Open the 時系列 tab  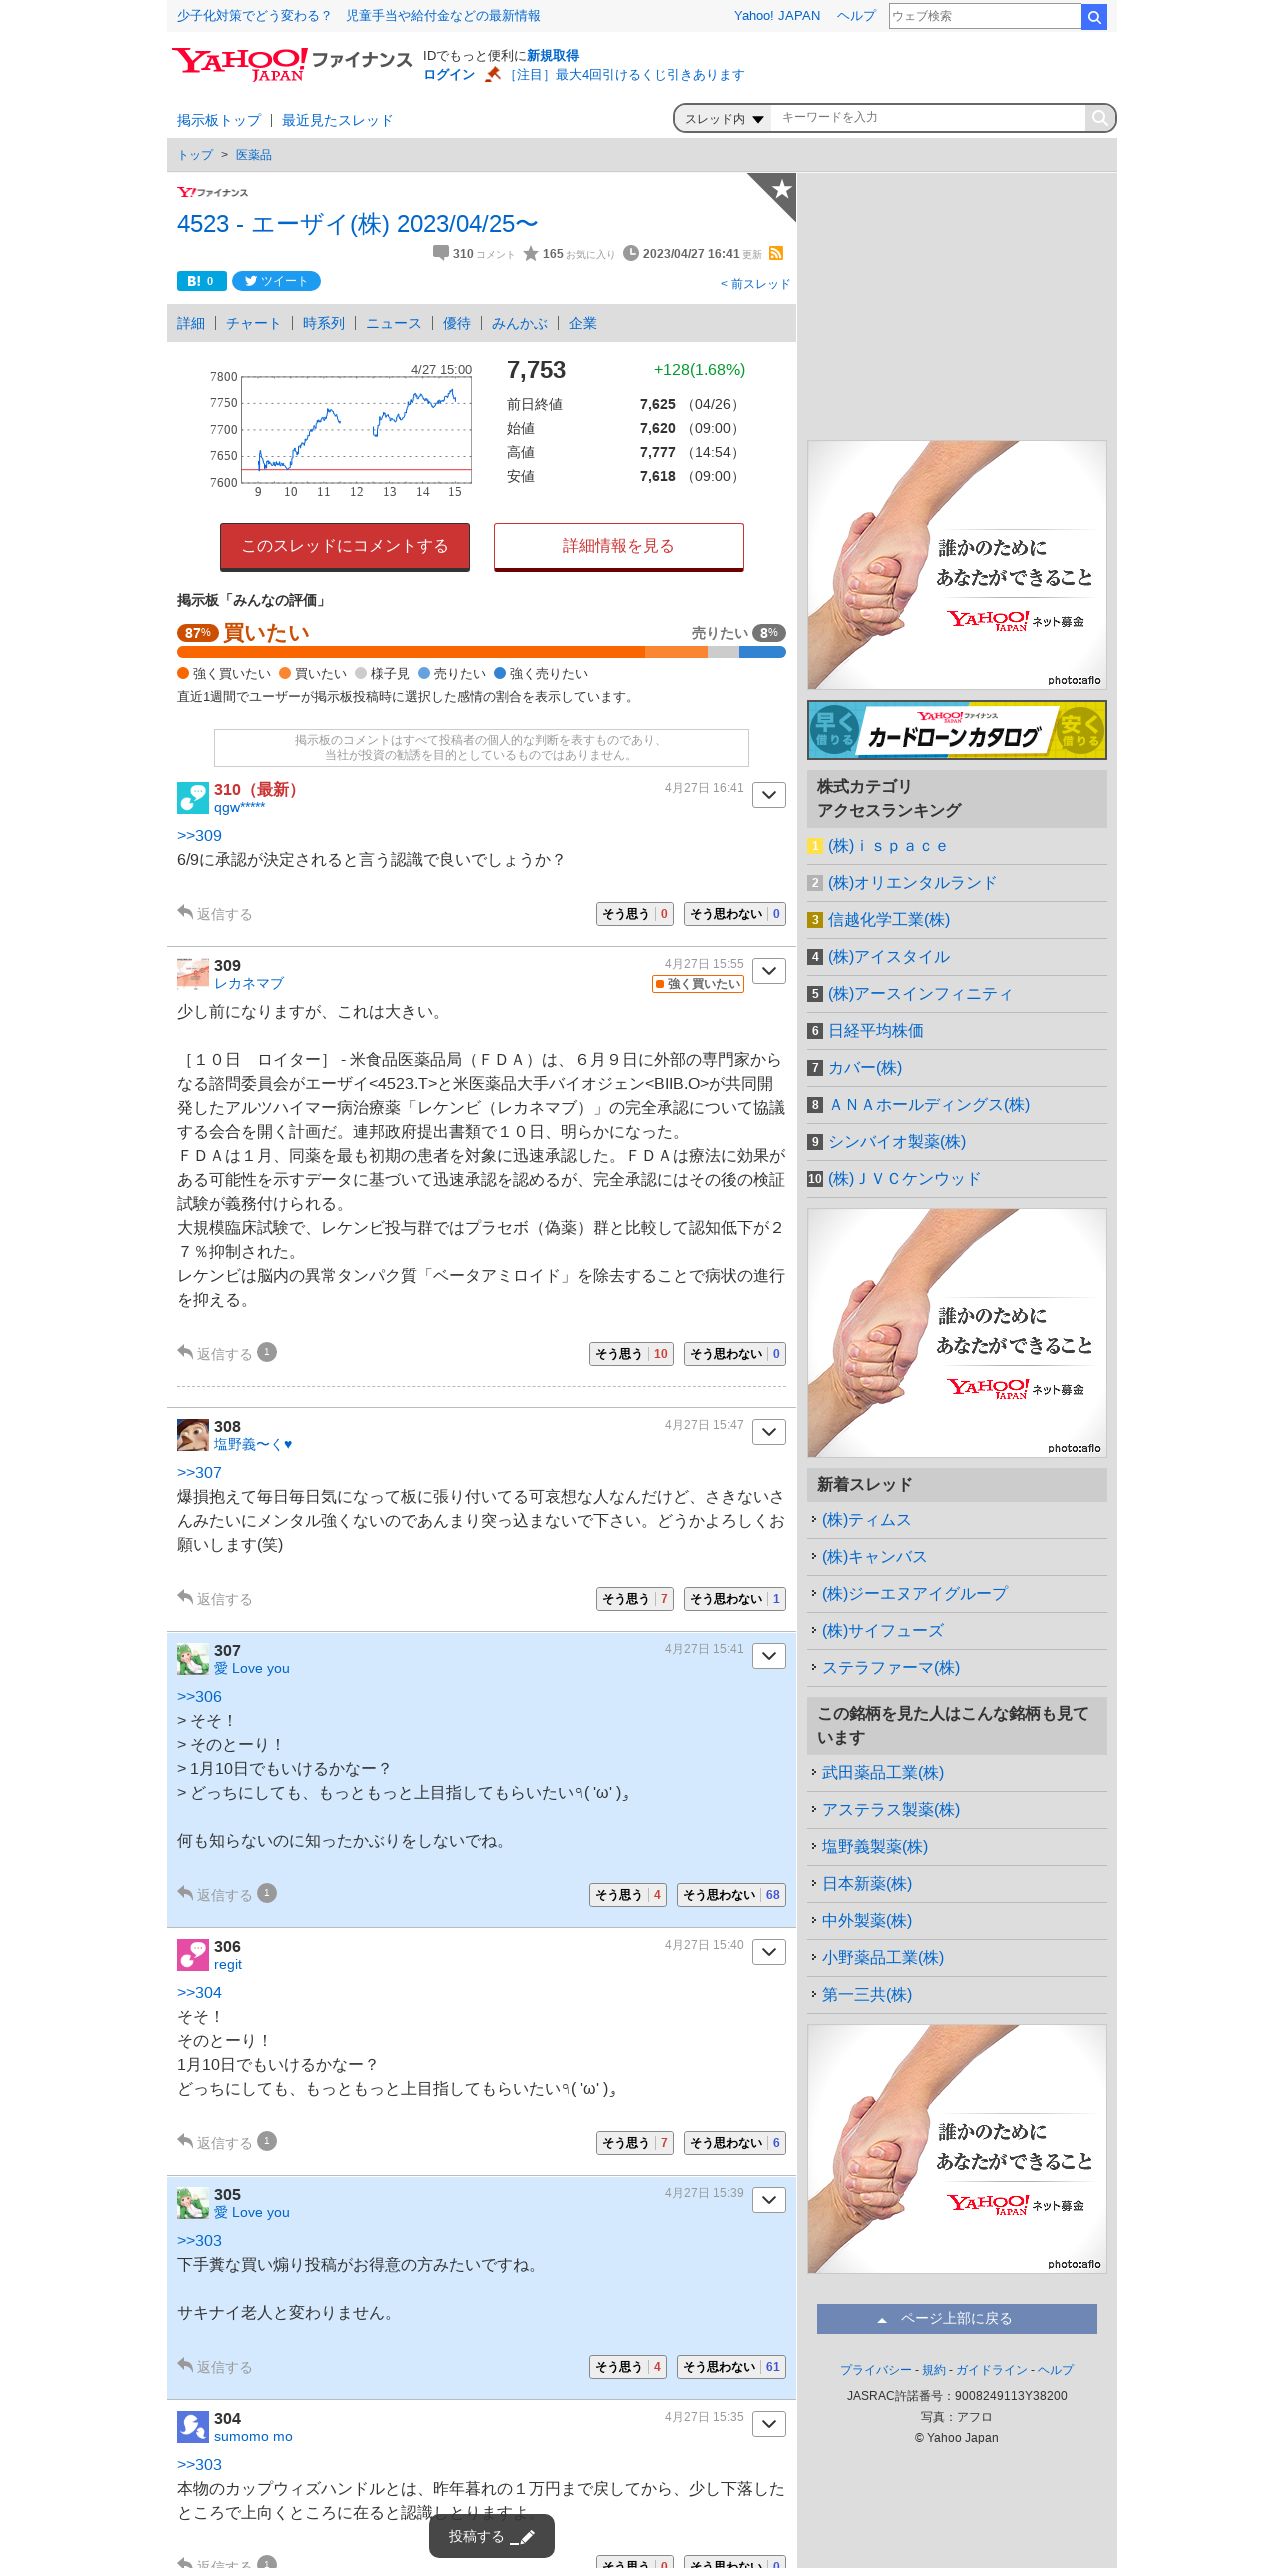(x=323, y=323)
